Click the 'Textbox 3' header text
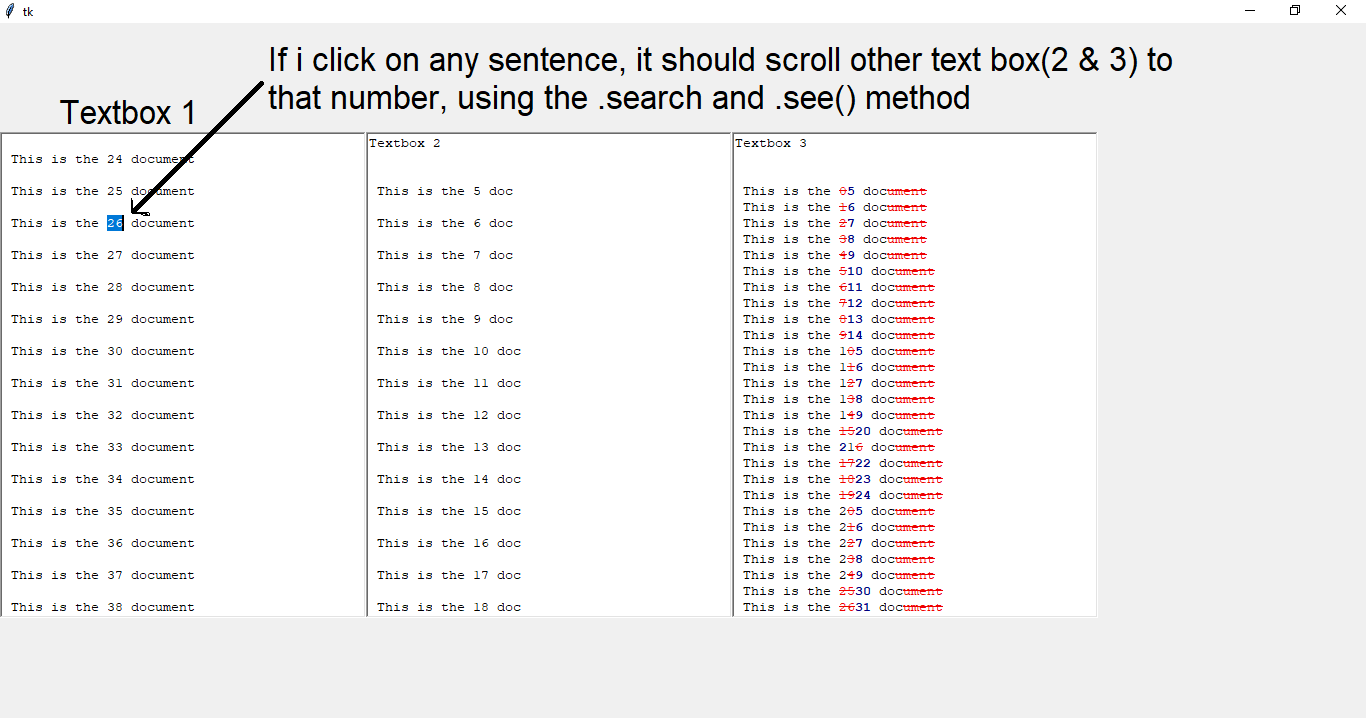 tap(771, 143)
